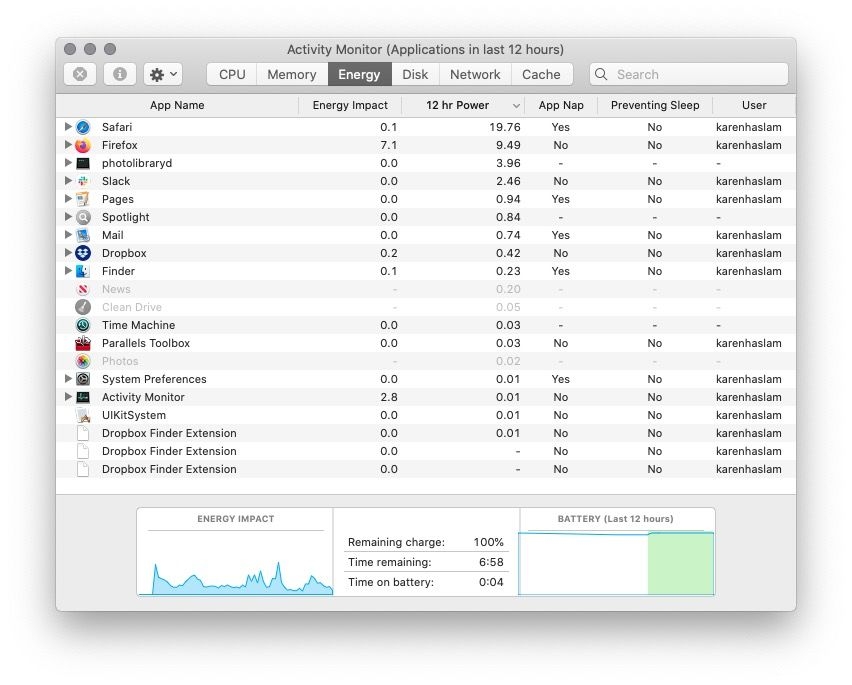Expand the Safari disclosure triangle
852x685 pixels.
click(68, 127)
